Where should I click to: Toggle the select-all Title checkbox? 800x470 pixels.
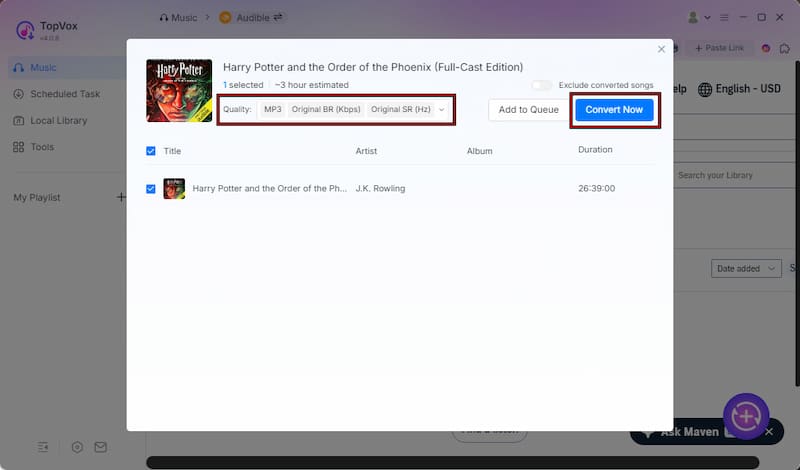coord(151,151)
